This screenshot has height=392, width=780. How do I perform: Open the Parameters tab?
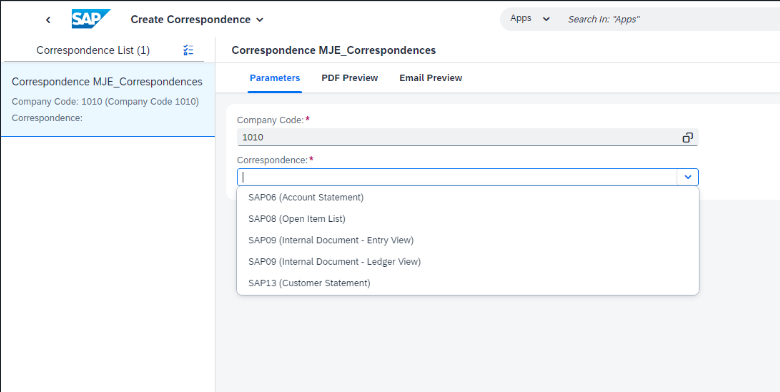click(x=275, y=78)
